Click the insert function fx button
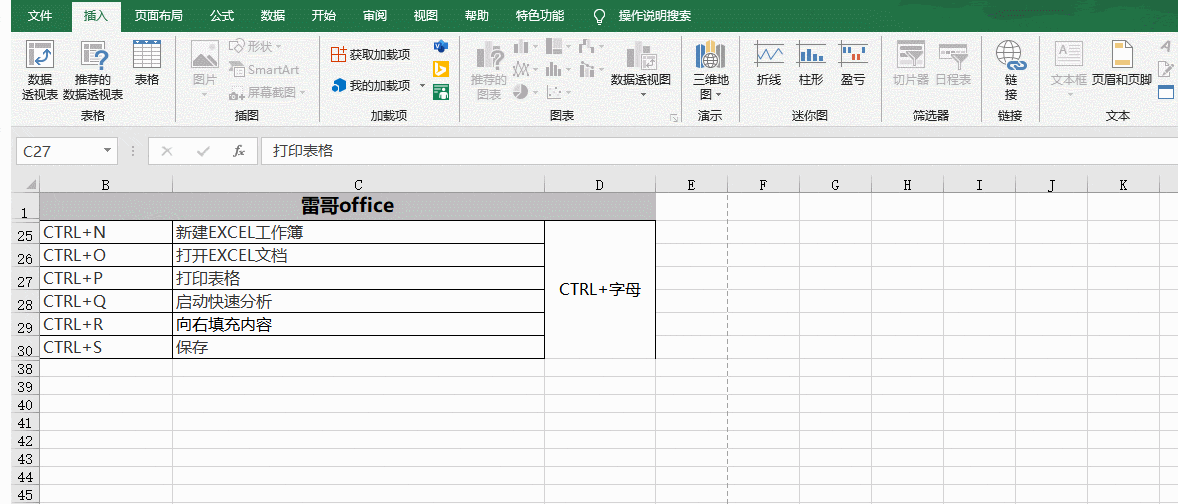Viewport: 1178px width, 504px height. tap(239, 151)
